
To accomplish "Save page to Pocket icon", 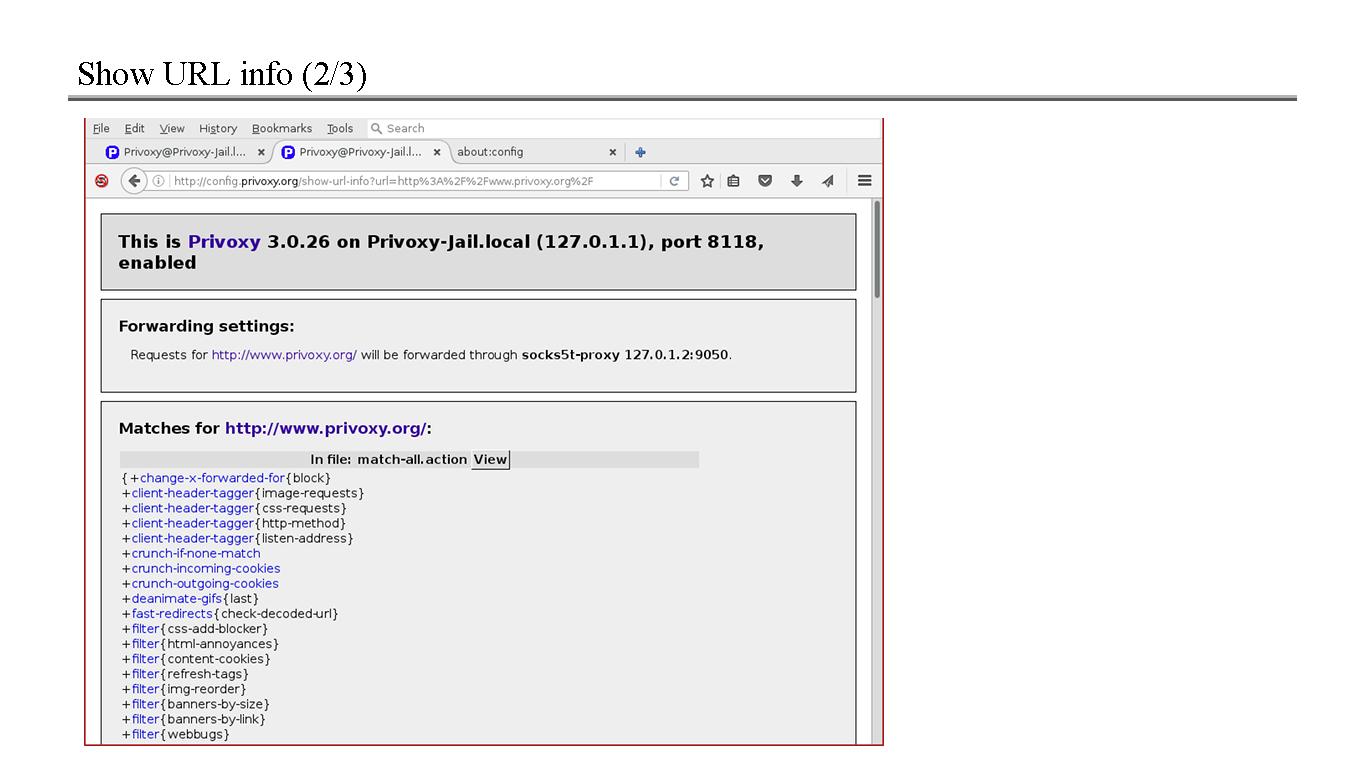I will [x=765, y=181].
